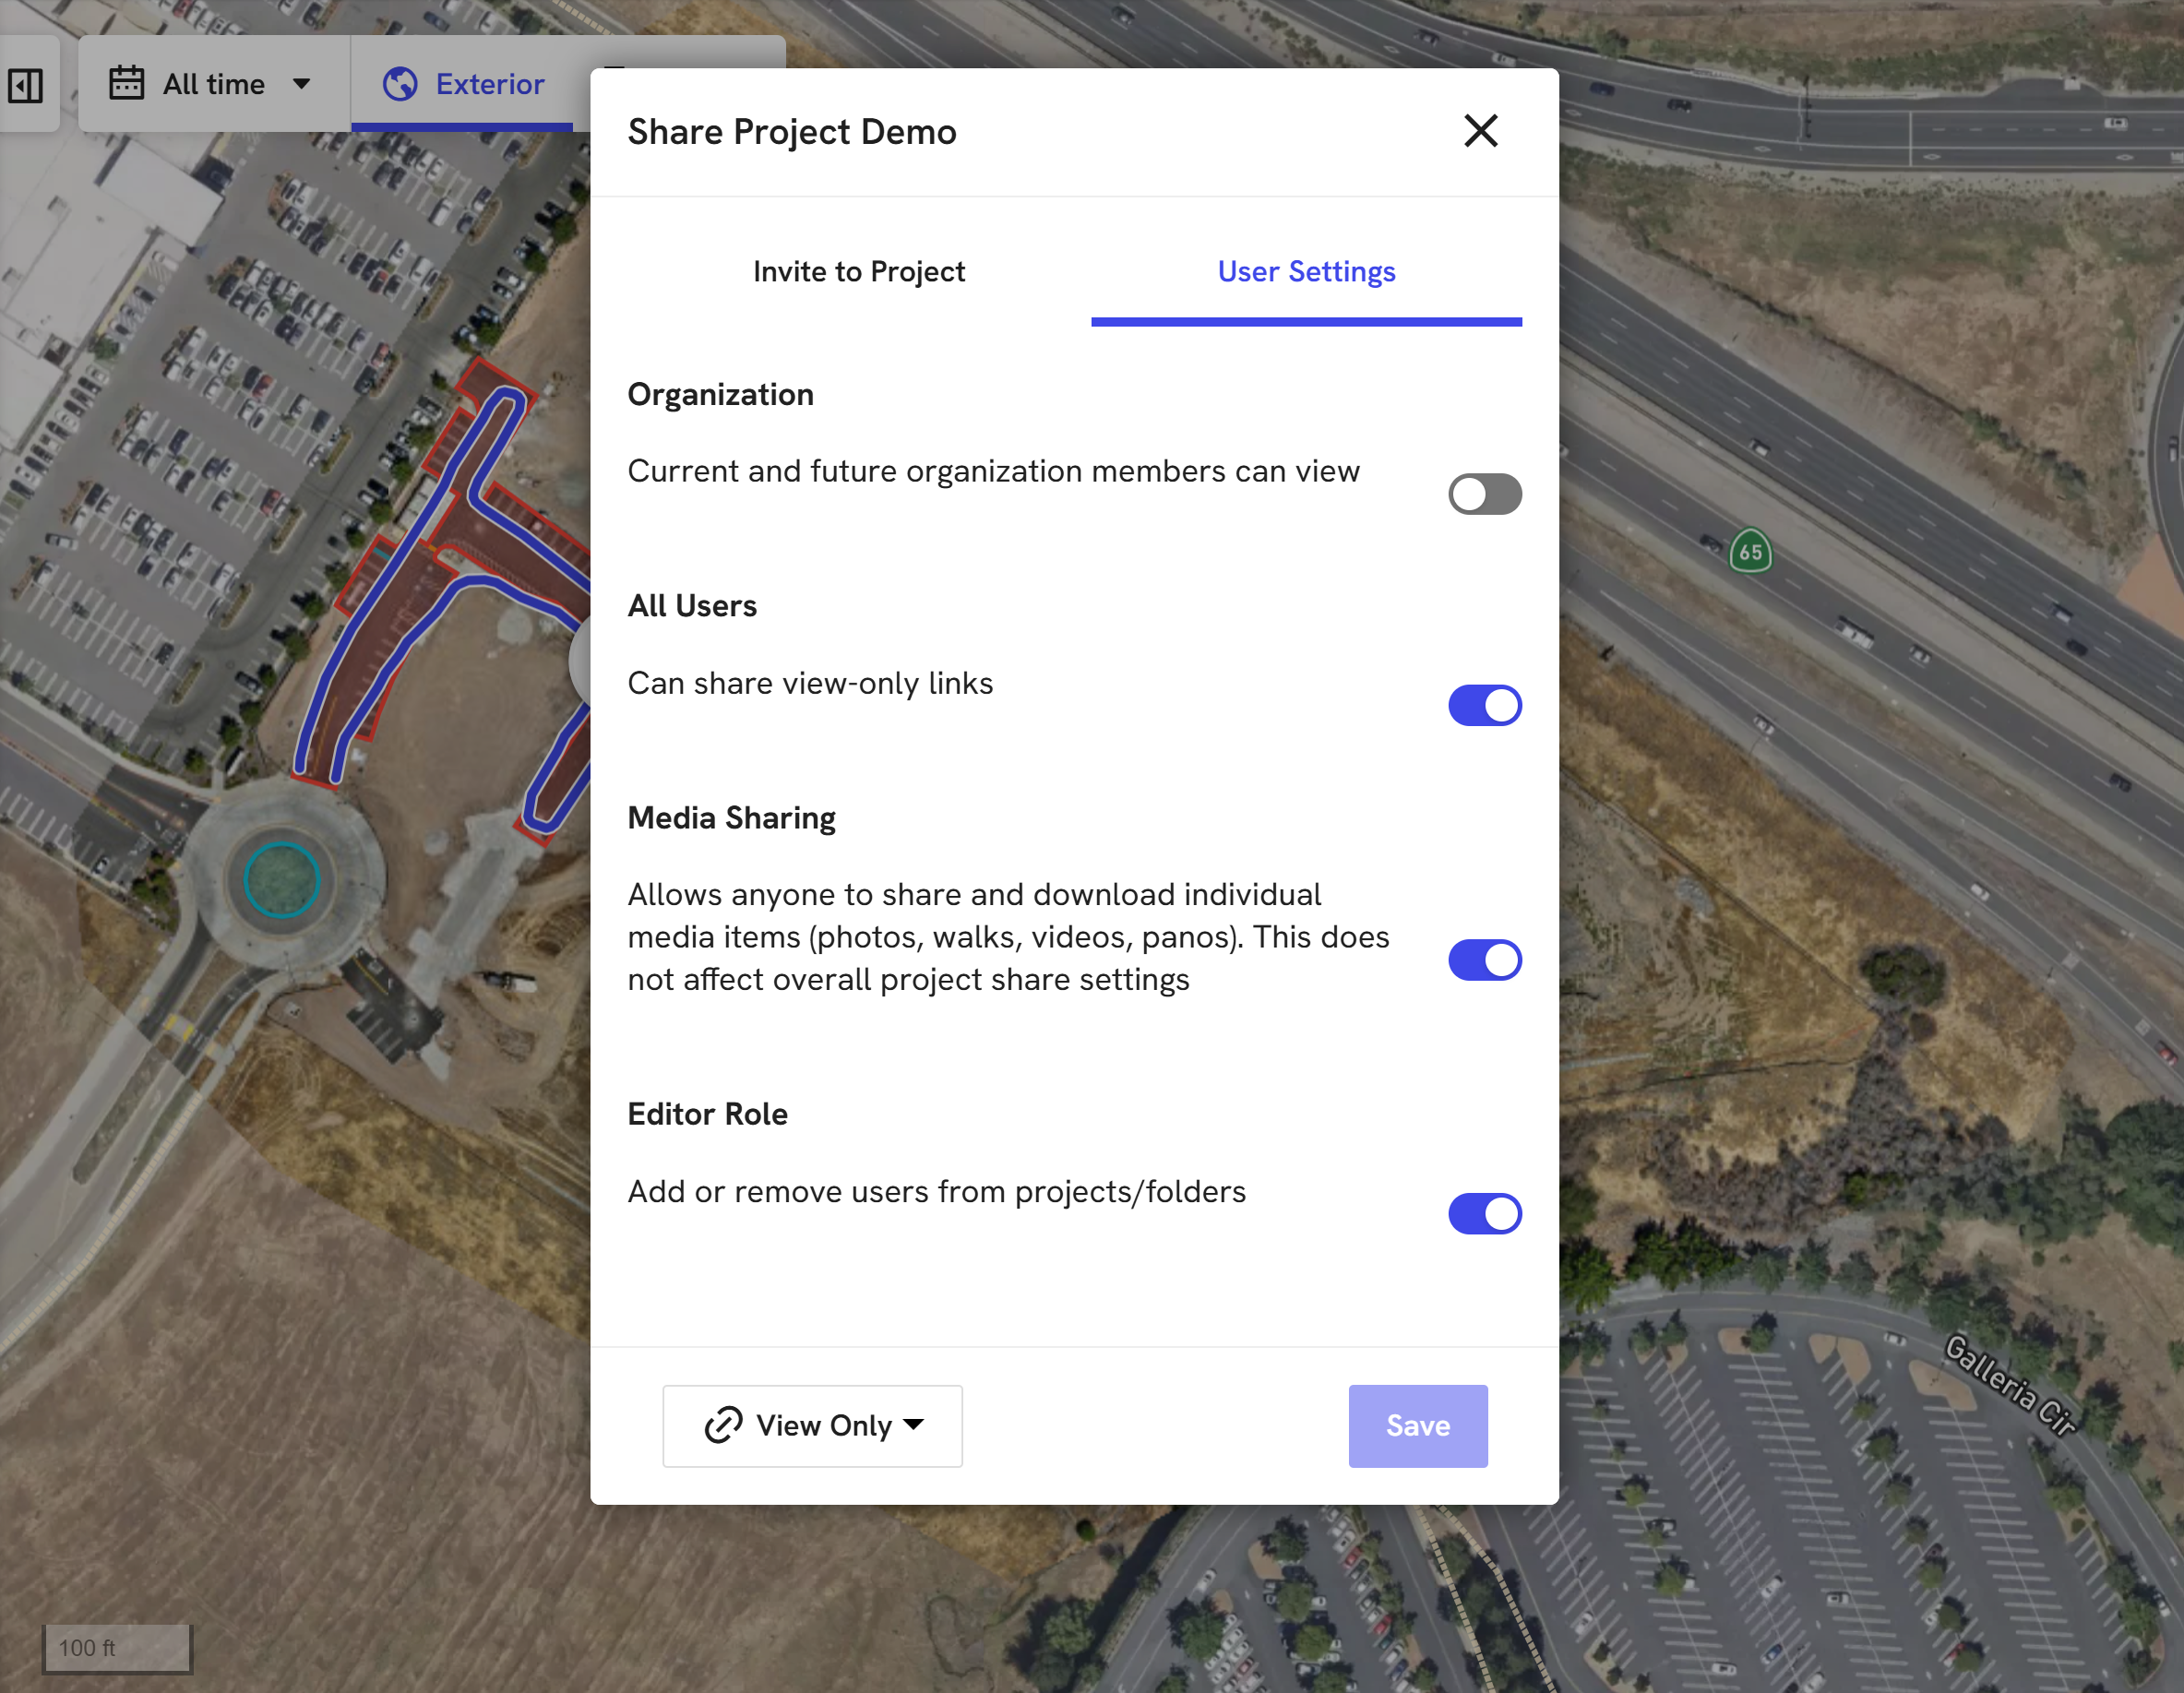Click the link chain icon next to View Only

point(723,1425)
